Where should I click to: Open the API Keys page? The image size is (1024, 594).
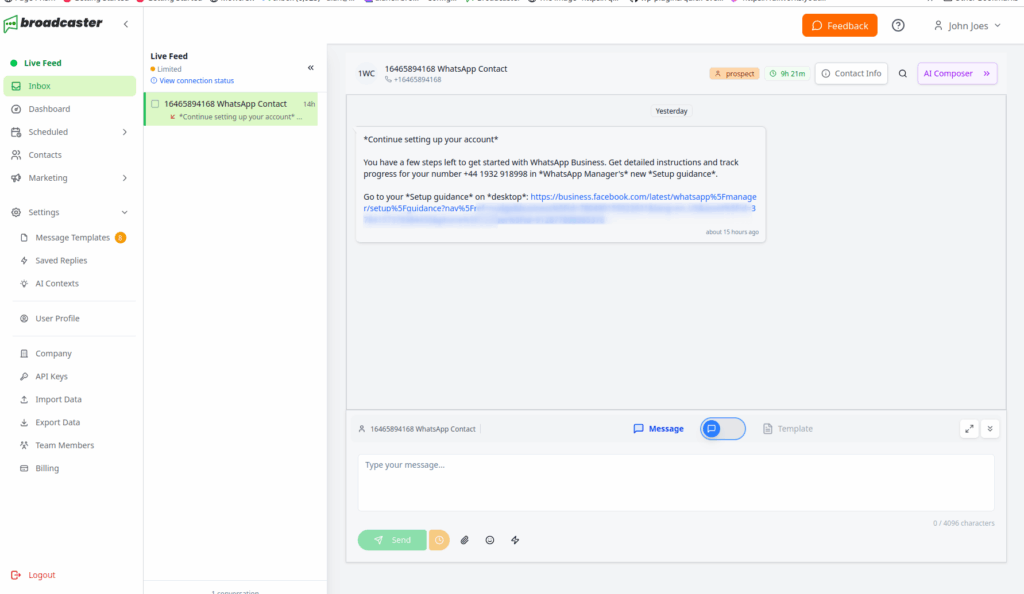[x=51, y=376]
